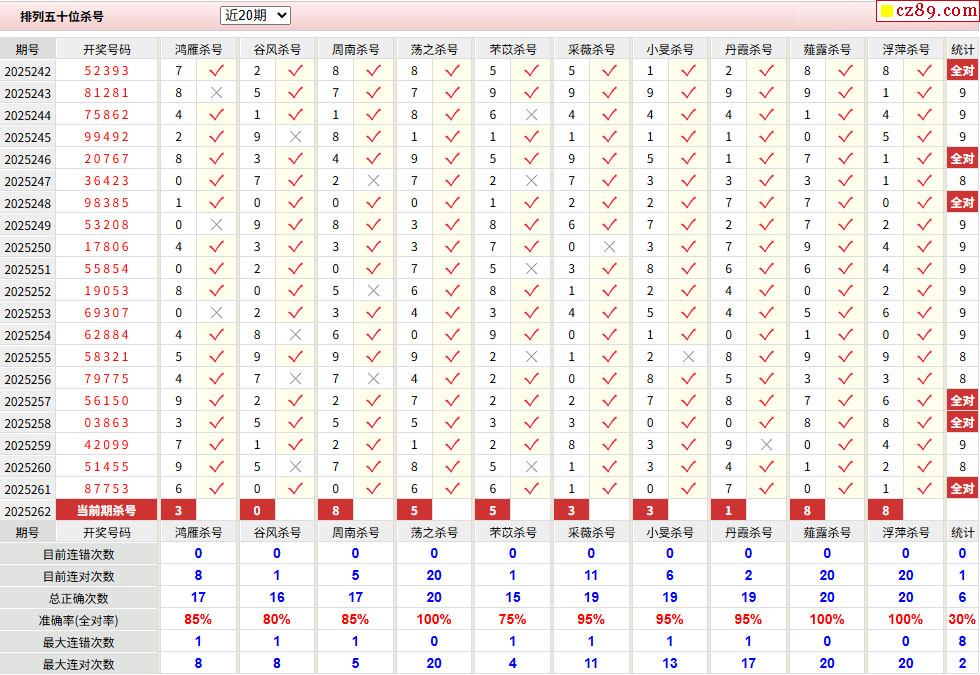Click the draw number 99492
Screen dimensions: 980x675
[x=106, y=137]
